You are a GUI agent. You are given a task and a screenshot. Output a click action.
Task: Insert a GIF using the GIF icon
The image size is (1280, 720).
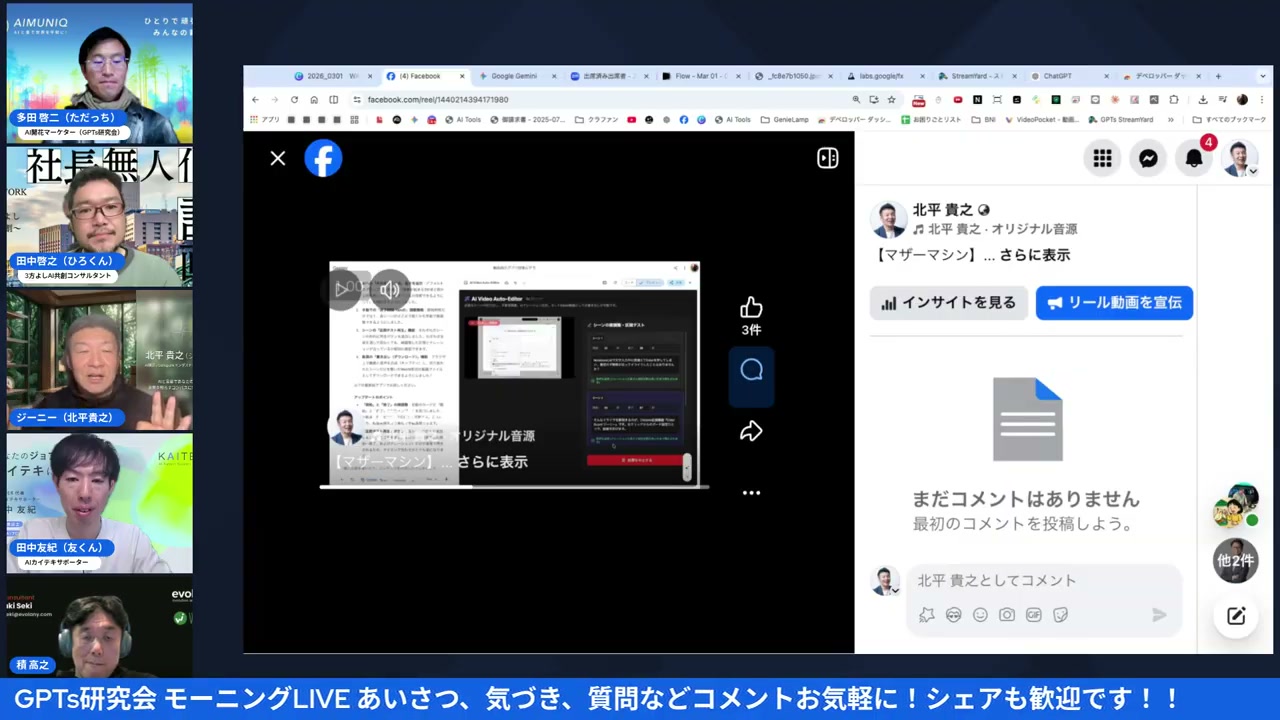[1034, 615]
